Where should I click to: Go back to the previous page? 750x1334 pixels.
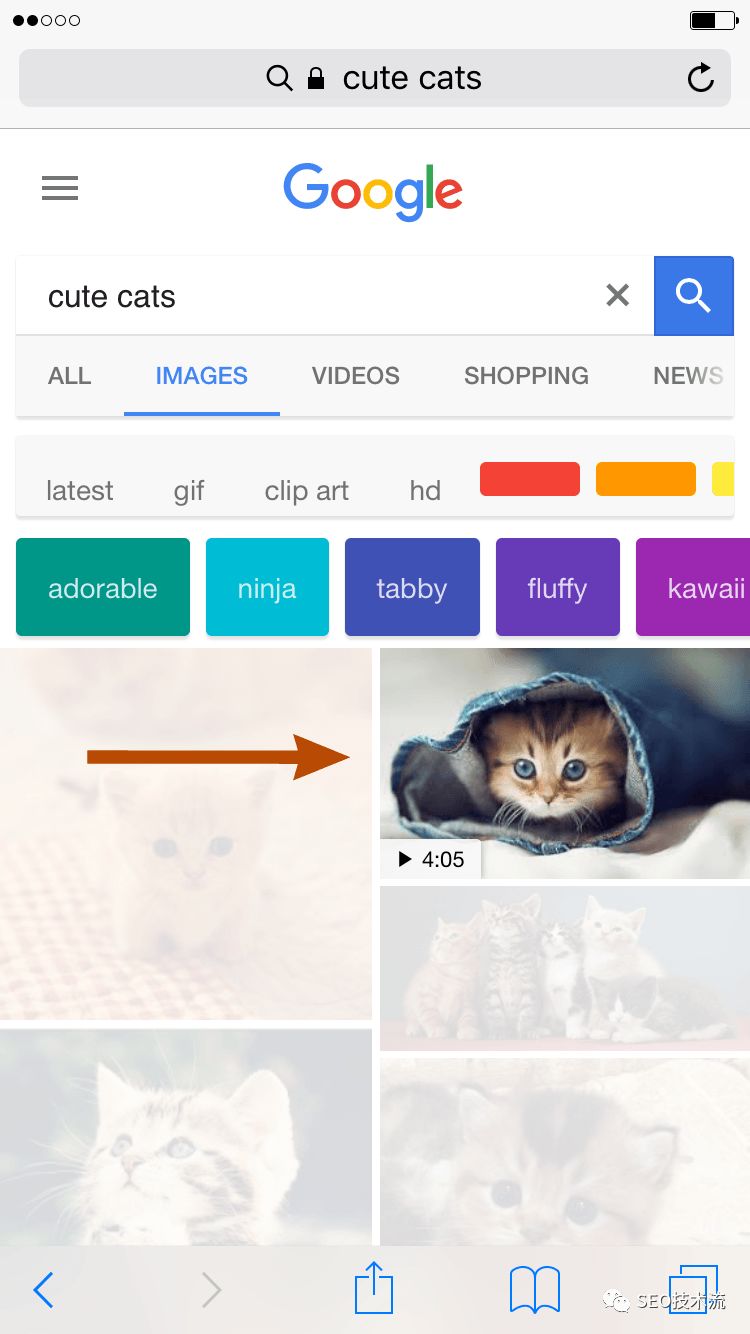pos(43,1290)
